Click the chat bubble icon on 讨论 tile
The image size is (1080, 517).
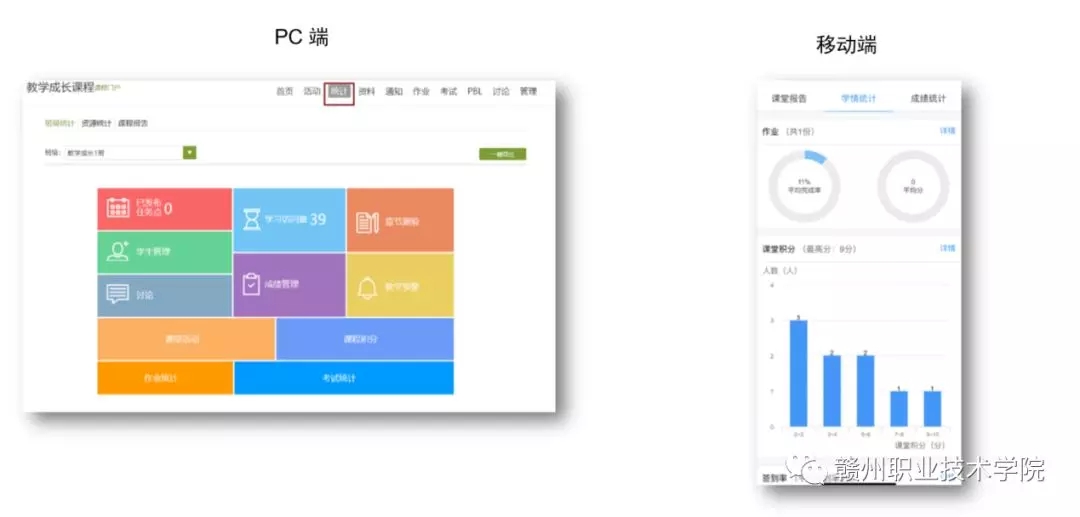(x=118, y=294)
